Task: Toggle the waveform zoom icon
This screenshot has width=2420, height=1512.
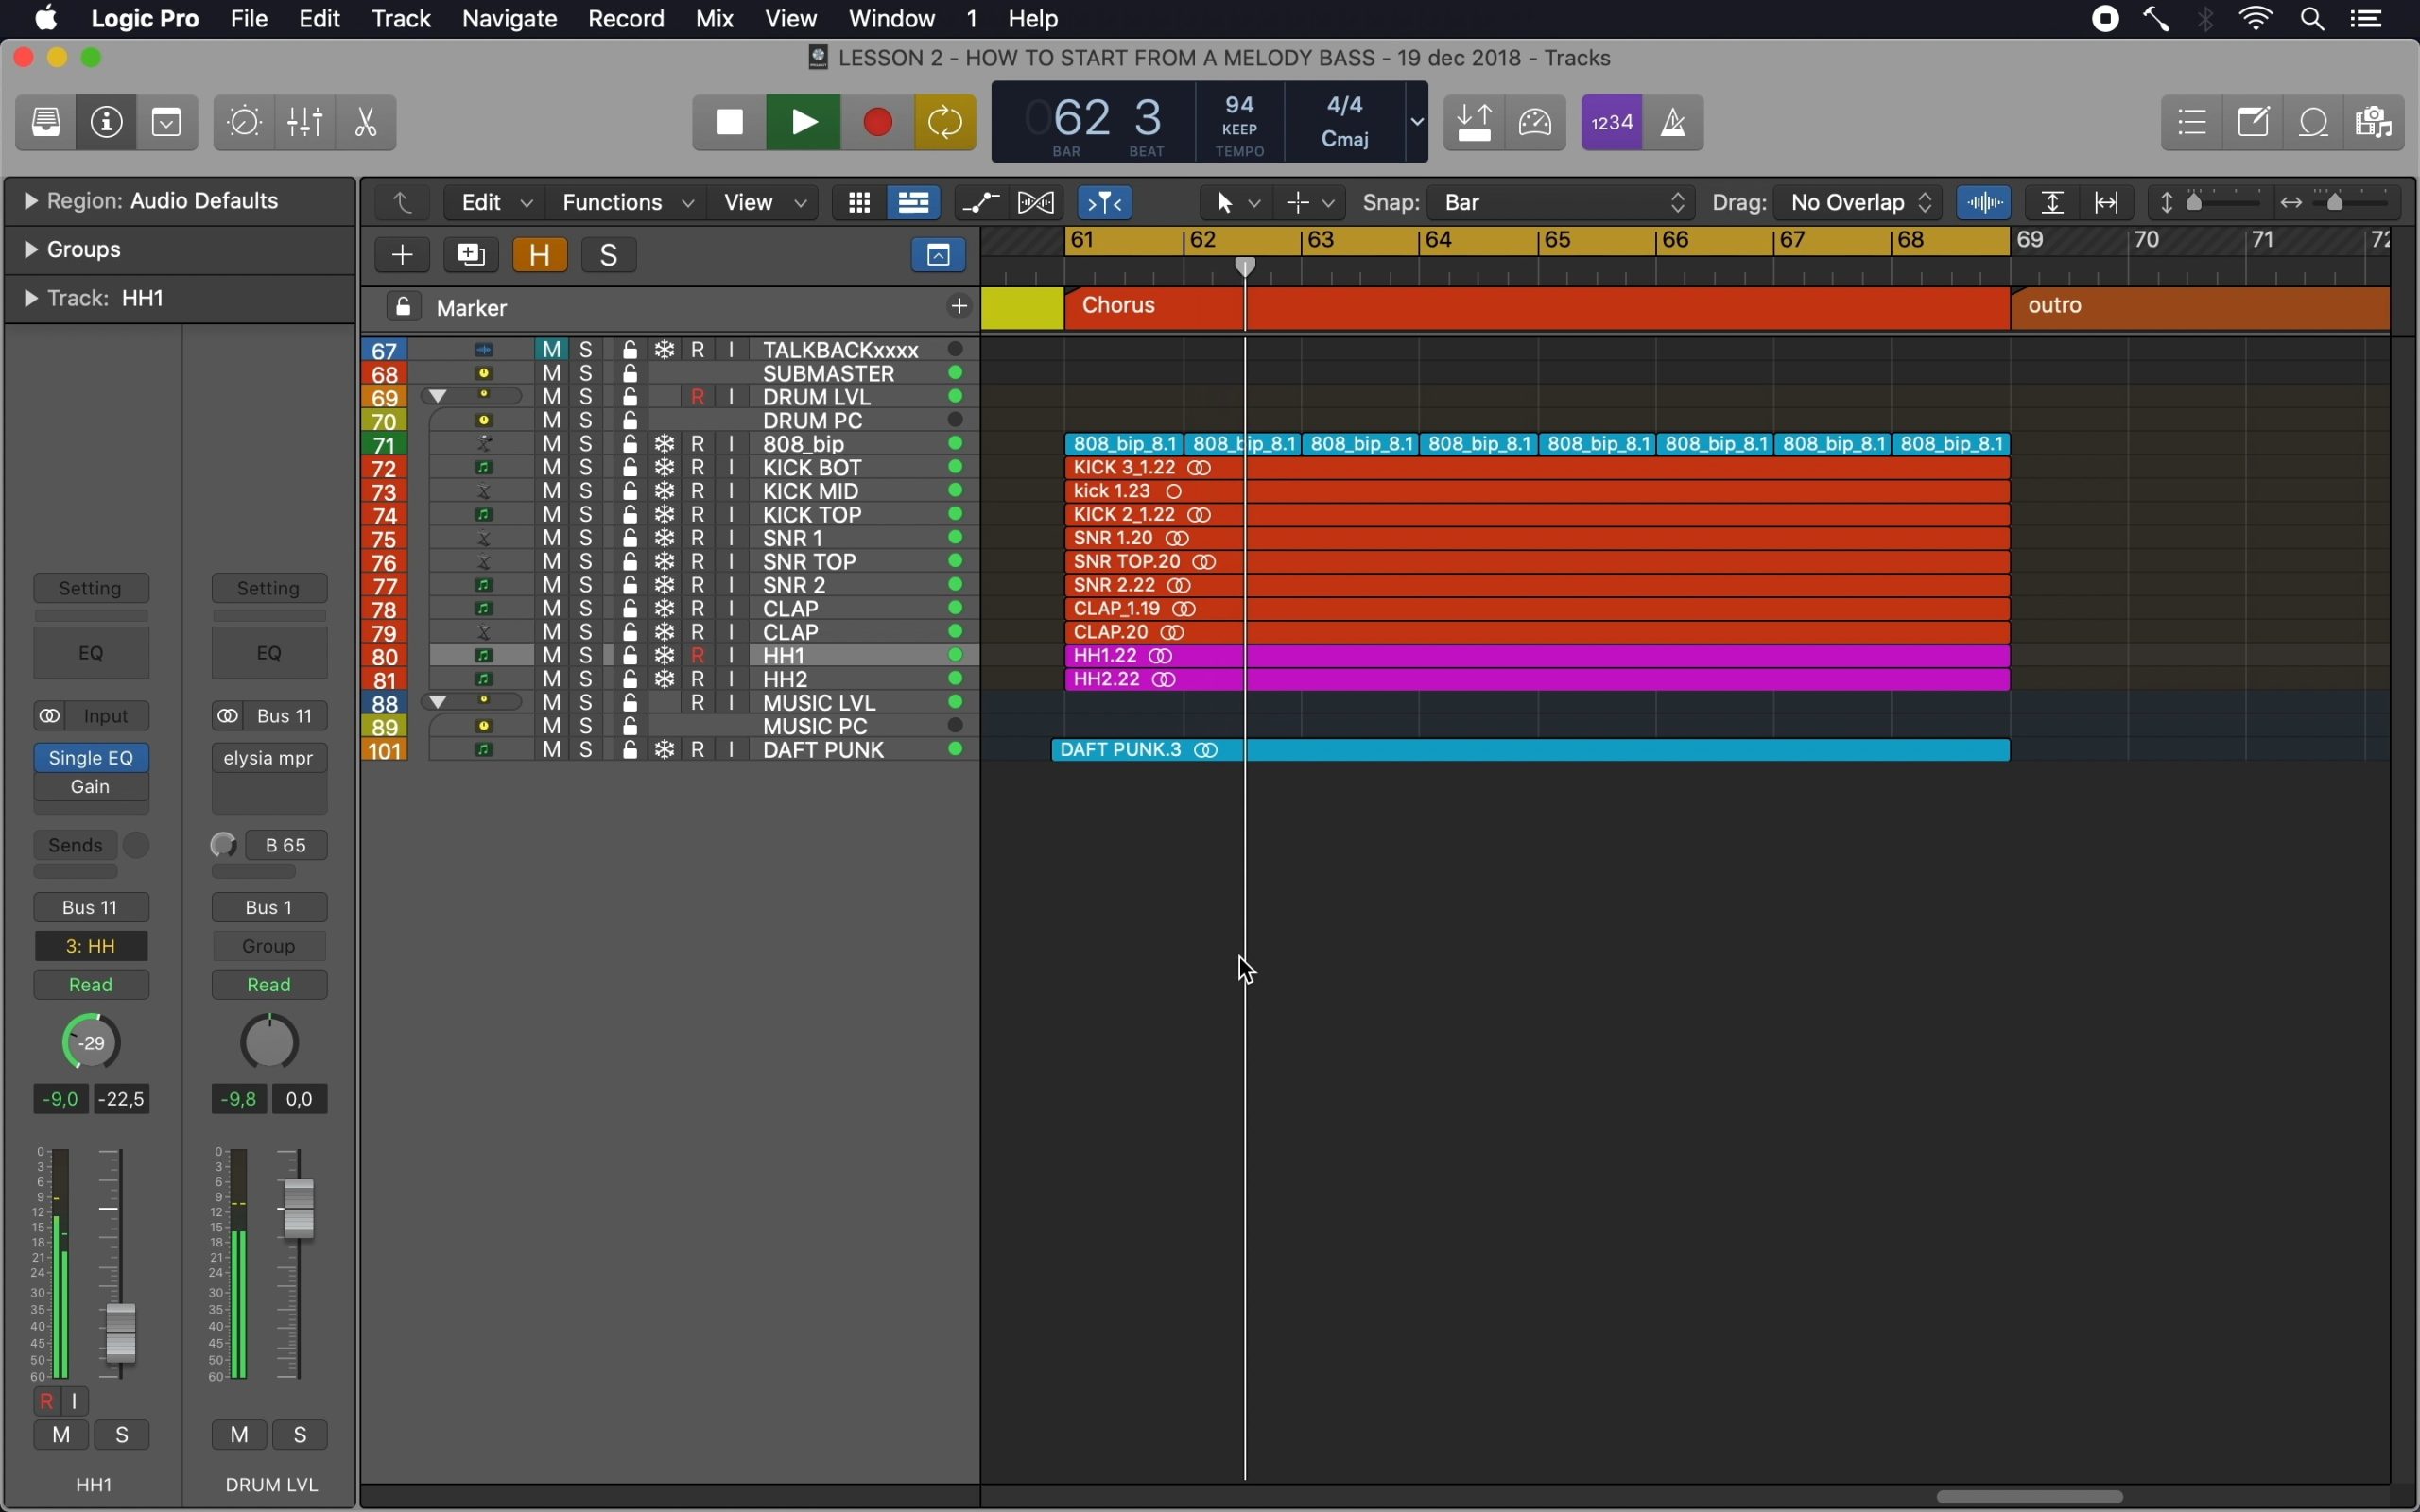Action: pyautogui.click(x=1985, y=203)
